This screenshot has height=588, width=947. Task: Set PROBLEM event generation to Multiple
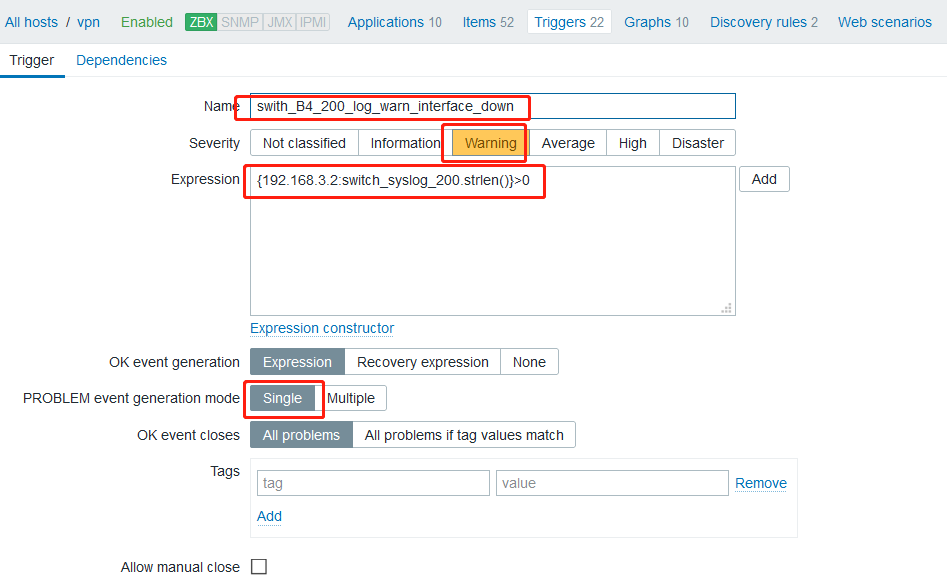[351, 398]
